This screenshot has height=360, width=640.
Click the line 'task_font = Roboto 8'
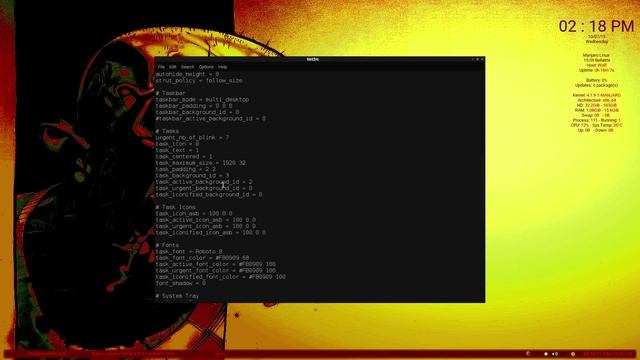(x=189, y=251)
